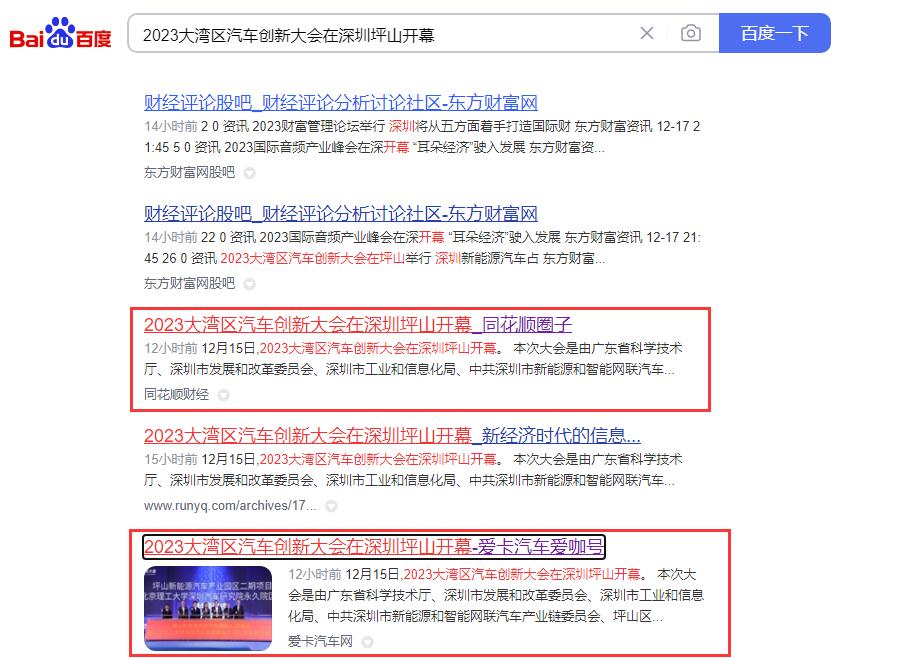The width and height of the screenshot is (900, 659).
Task: Expand the dropdown arrow beside 同花顺财经
Action: pos(224,395)
